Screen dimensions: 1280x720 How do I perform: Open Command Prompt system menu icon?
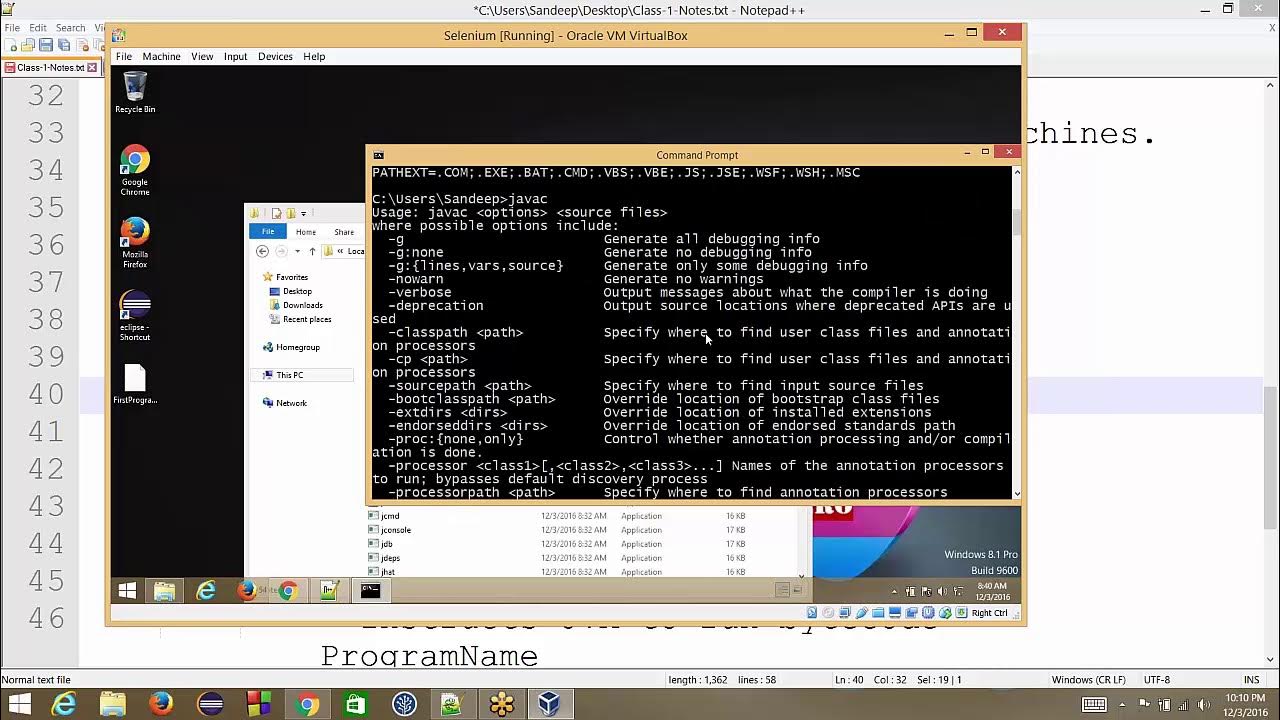[377, 155]
